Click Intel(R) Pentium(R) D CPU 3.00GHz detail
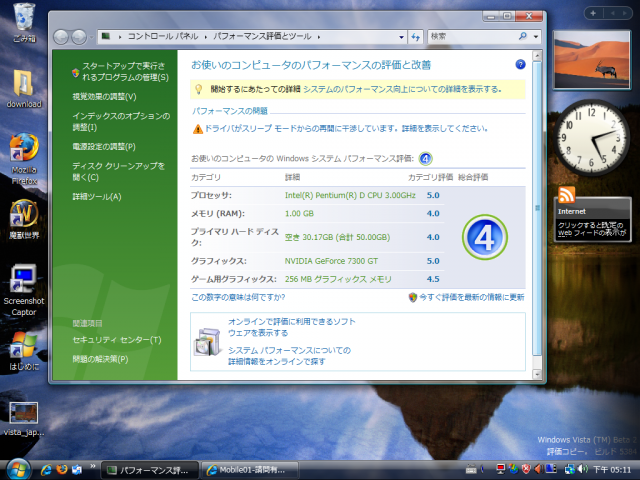This screenshot has height=480, width=640. coord(350,196)
